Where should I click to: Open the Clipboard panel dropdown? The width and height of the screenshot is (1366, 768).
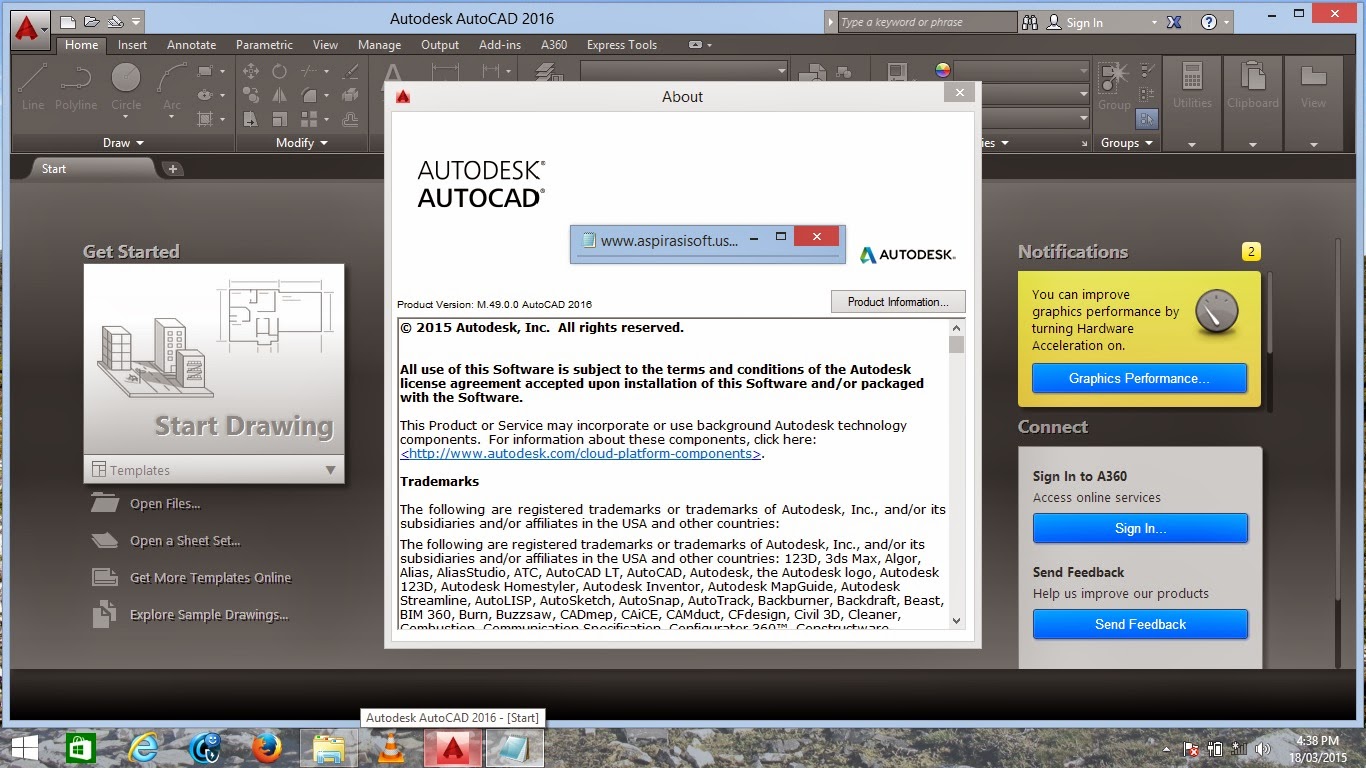click(x=1253, y=145)
